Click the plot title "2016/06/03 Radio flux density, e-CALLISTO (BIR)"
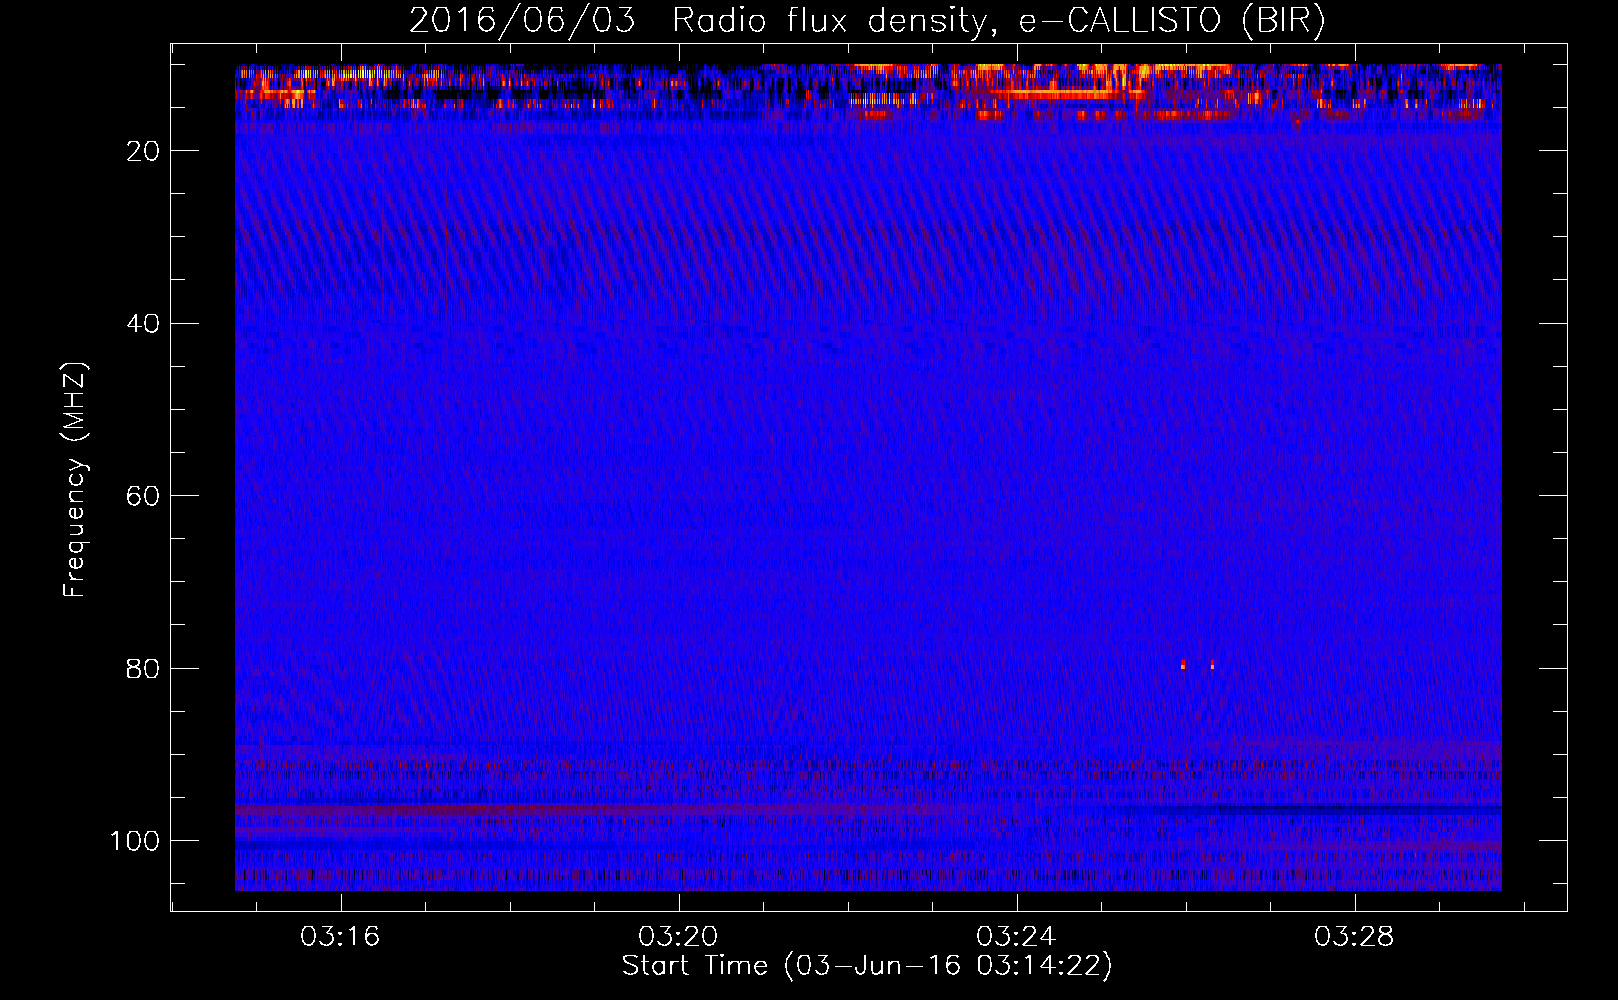This screenshot has width=1618, height=1000. [867, 21]
